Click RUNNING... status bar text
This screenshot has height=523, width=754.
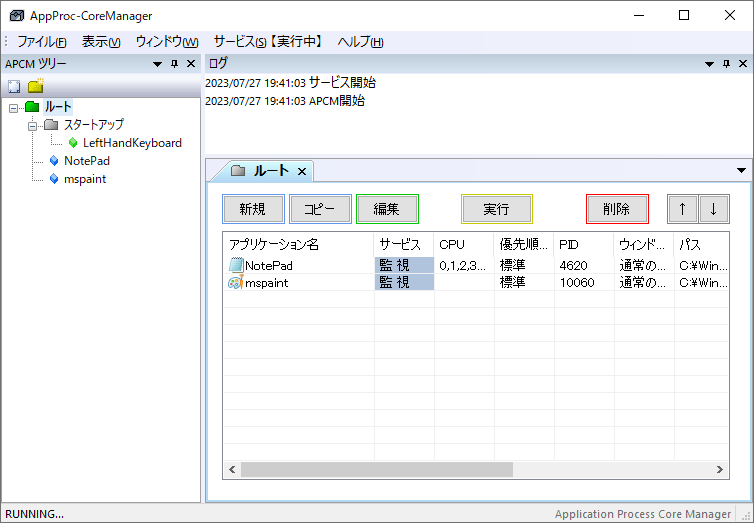coord(34,514)
